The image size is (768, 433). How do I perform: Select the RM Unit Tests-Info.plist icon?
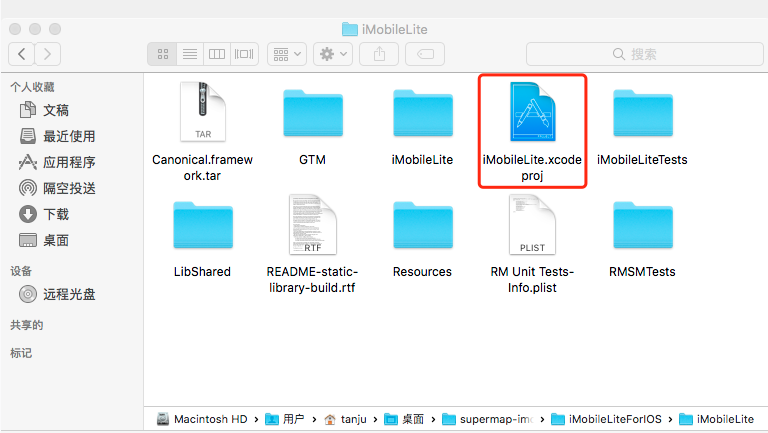(532, 225)
